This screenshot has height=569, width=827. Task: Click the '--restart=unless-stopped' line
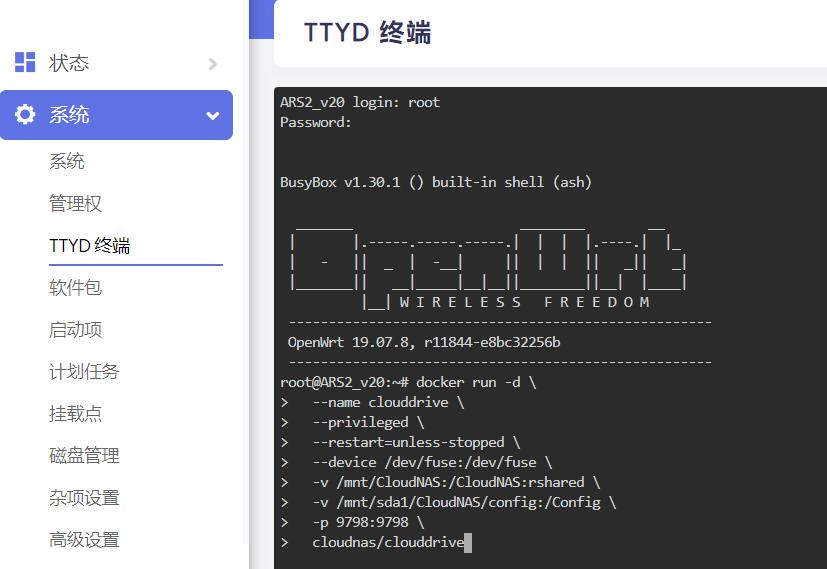pyautogui.click(x=416, y=442)
